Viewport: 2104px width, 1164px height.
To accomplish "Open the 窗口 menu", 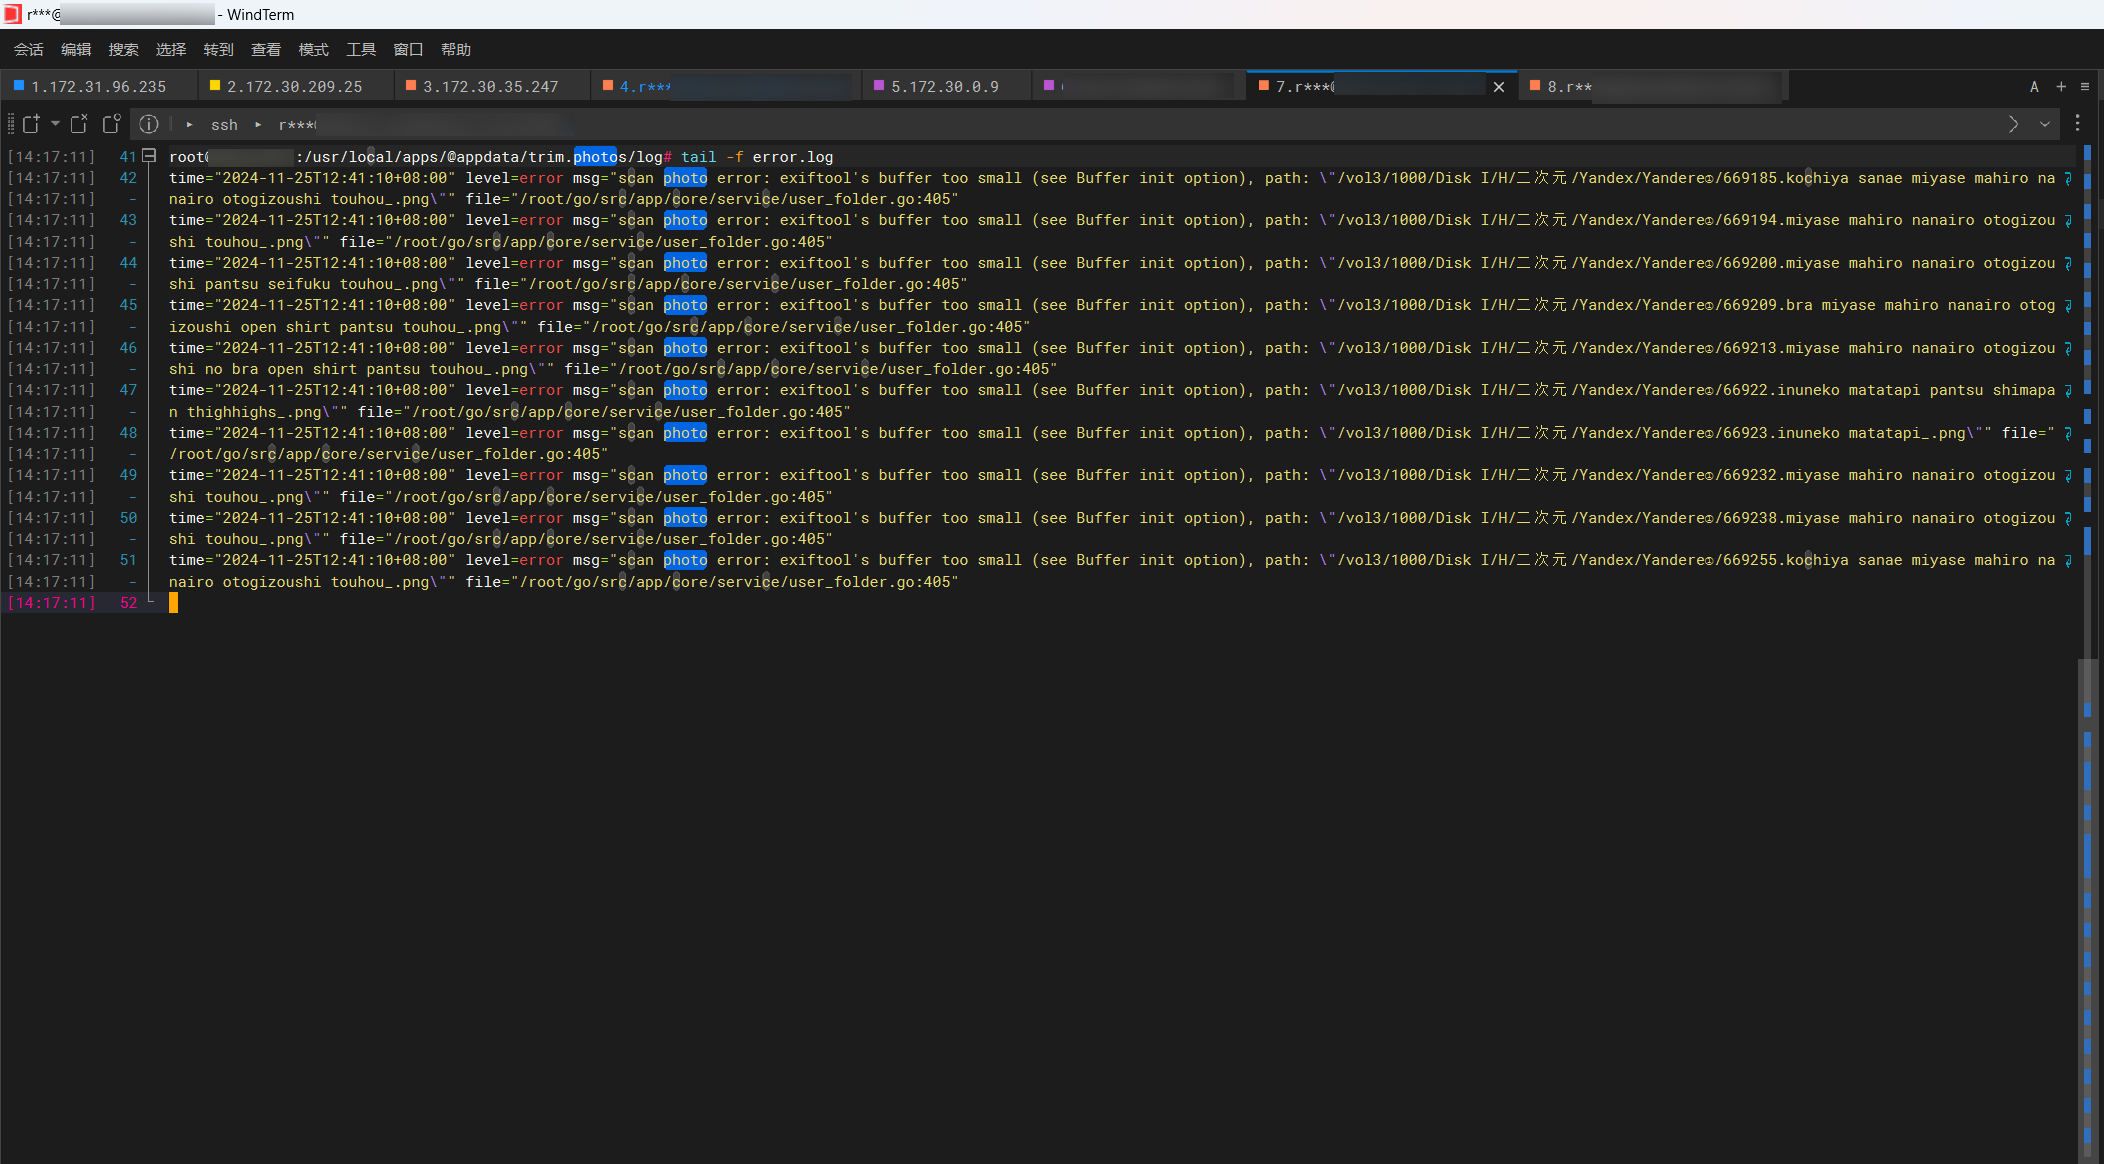I will [408, 50].
